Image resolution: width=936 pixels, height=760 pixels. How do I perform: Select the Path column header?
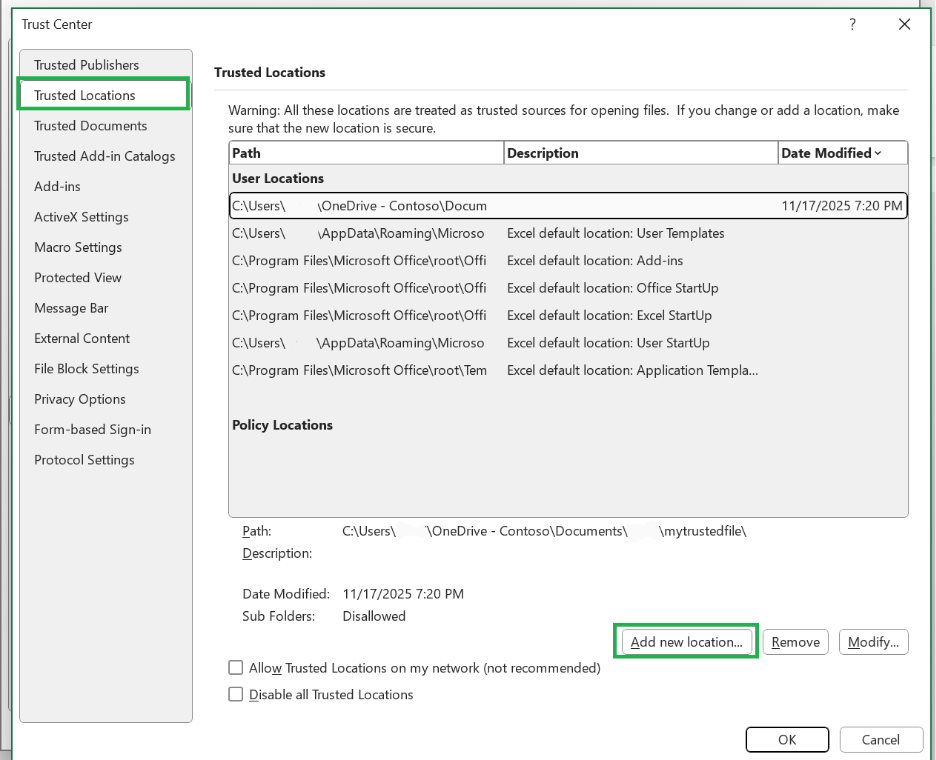(365, 152)
